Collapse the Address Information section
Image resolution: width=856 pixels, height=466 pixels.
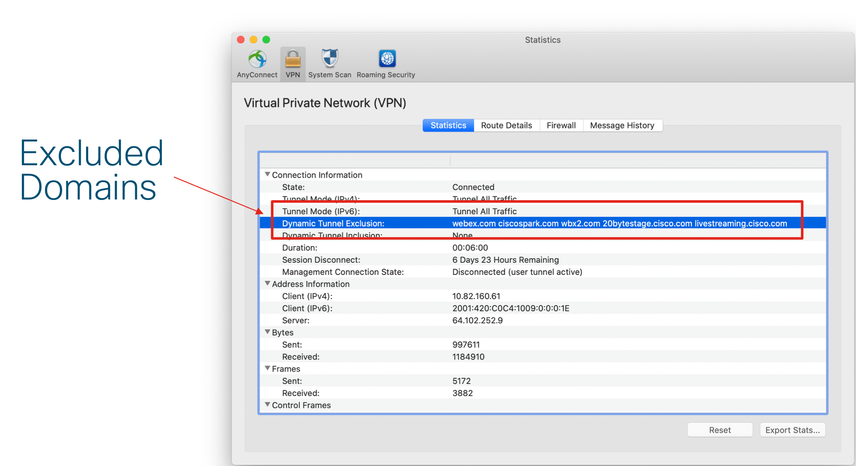click(x=268, y=284)
